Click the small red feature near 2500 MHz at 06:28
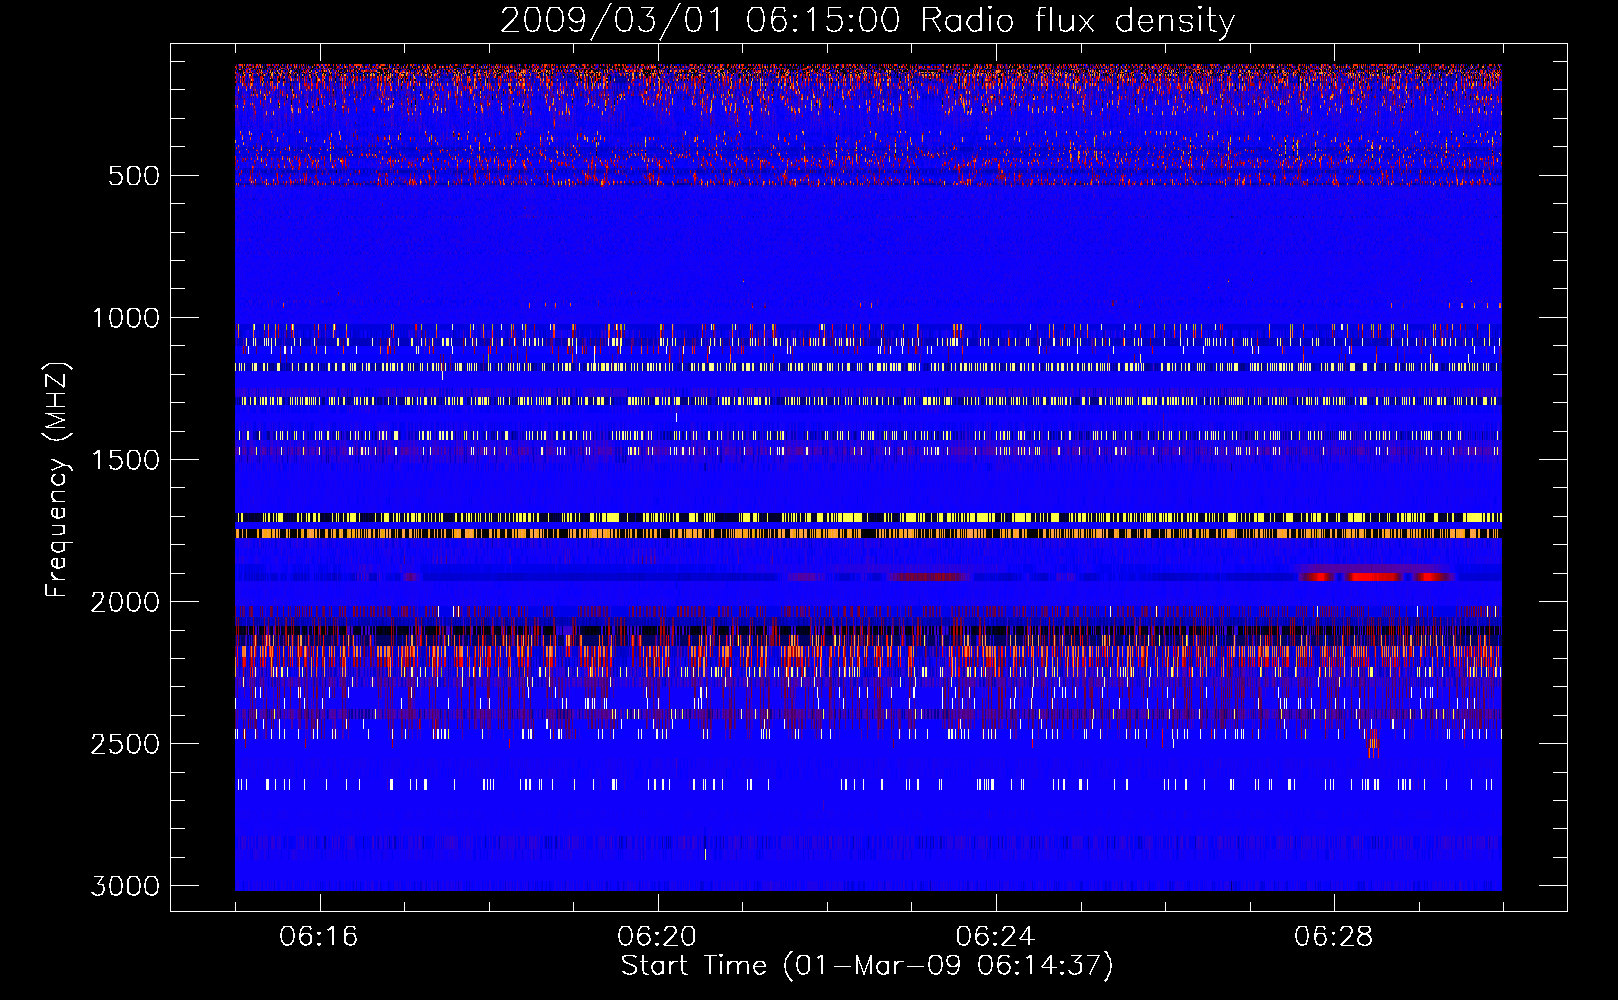 1372,741
